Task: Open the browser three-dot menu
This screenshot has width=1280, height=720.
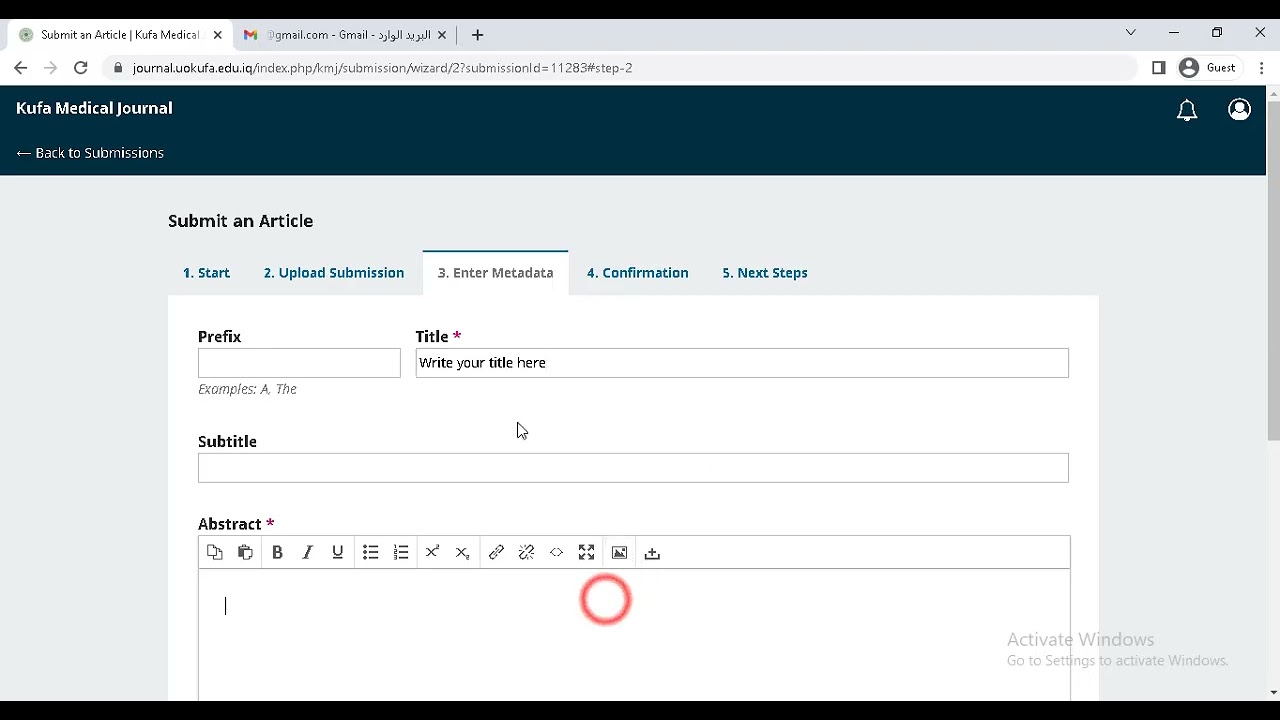Action: pyautogui.click(x=1261, y=68)
